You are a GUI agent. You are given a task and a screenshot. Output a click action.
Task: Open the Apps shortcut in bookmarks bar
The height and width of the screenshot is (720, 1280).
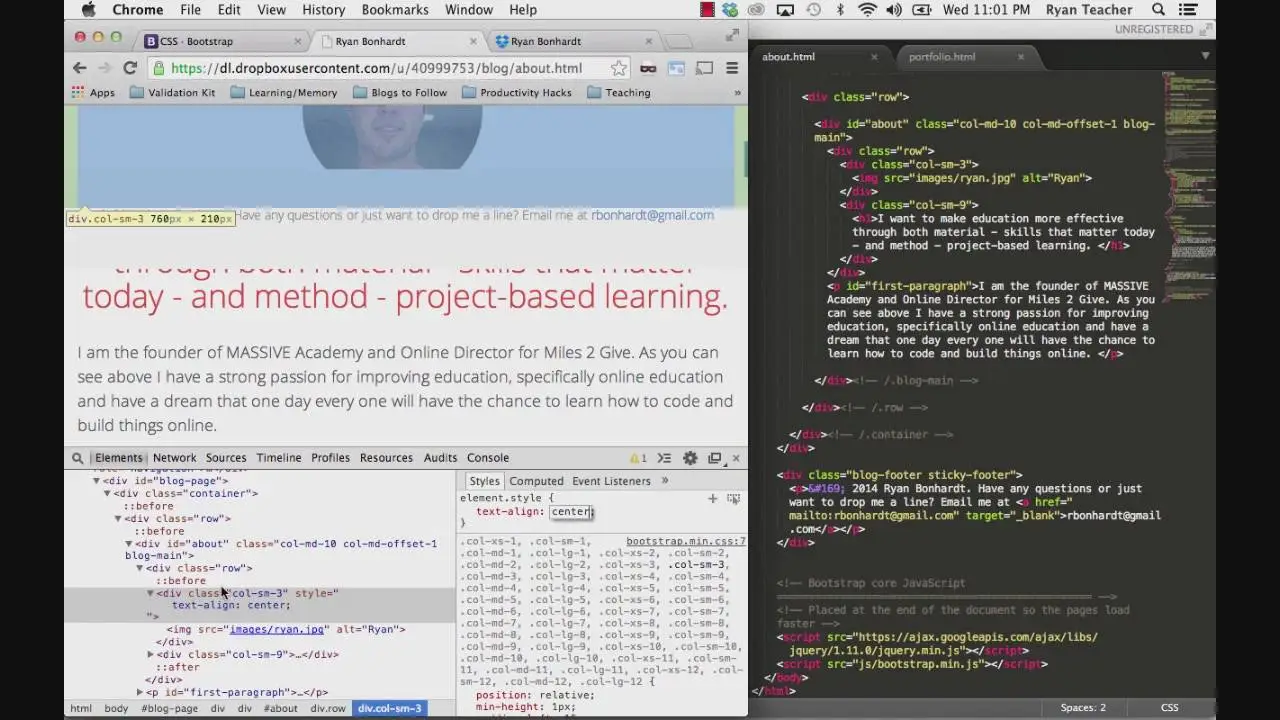point(93,92)
